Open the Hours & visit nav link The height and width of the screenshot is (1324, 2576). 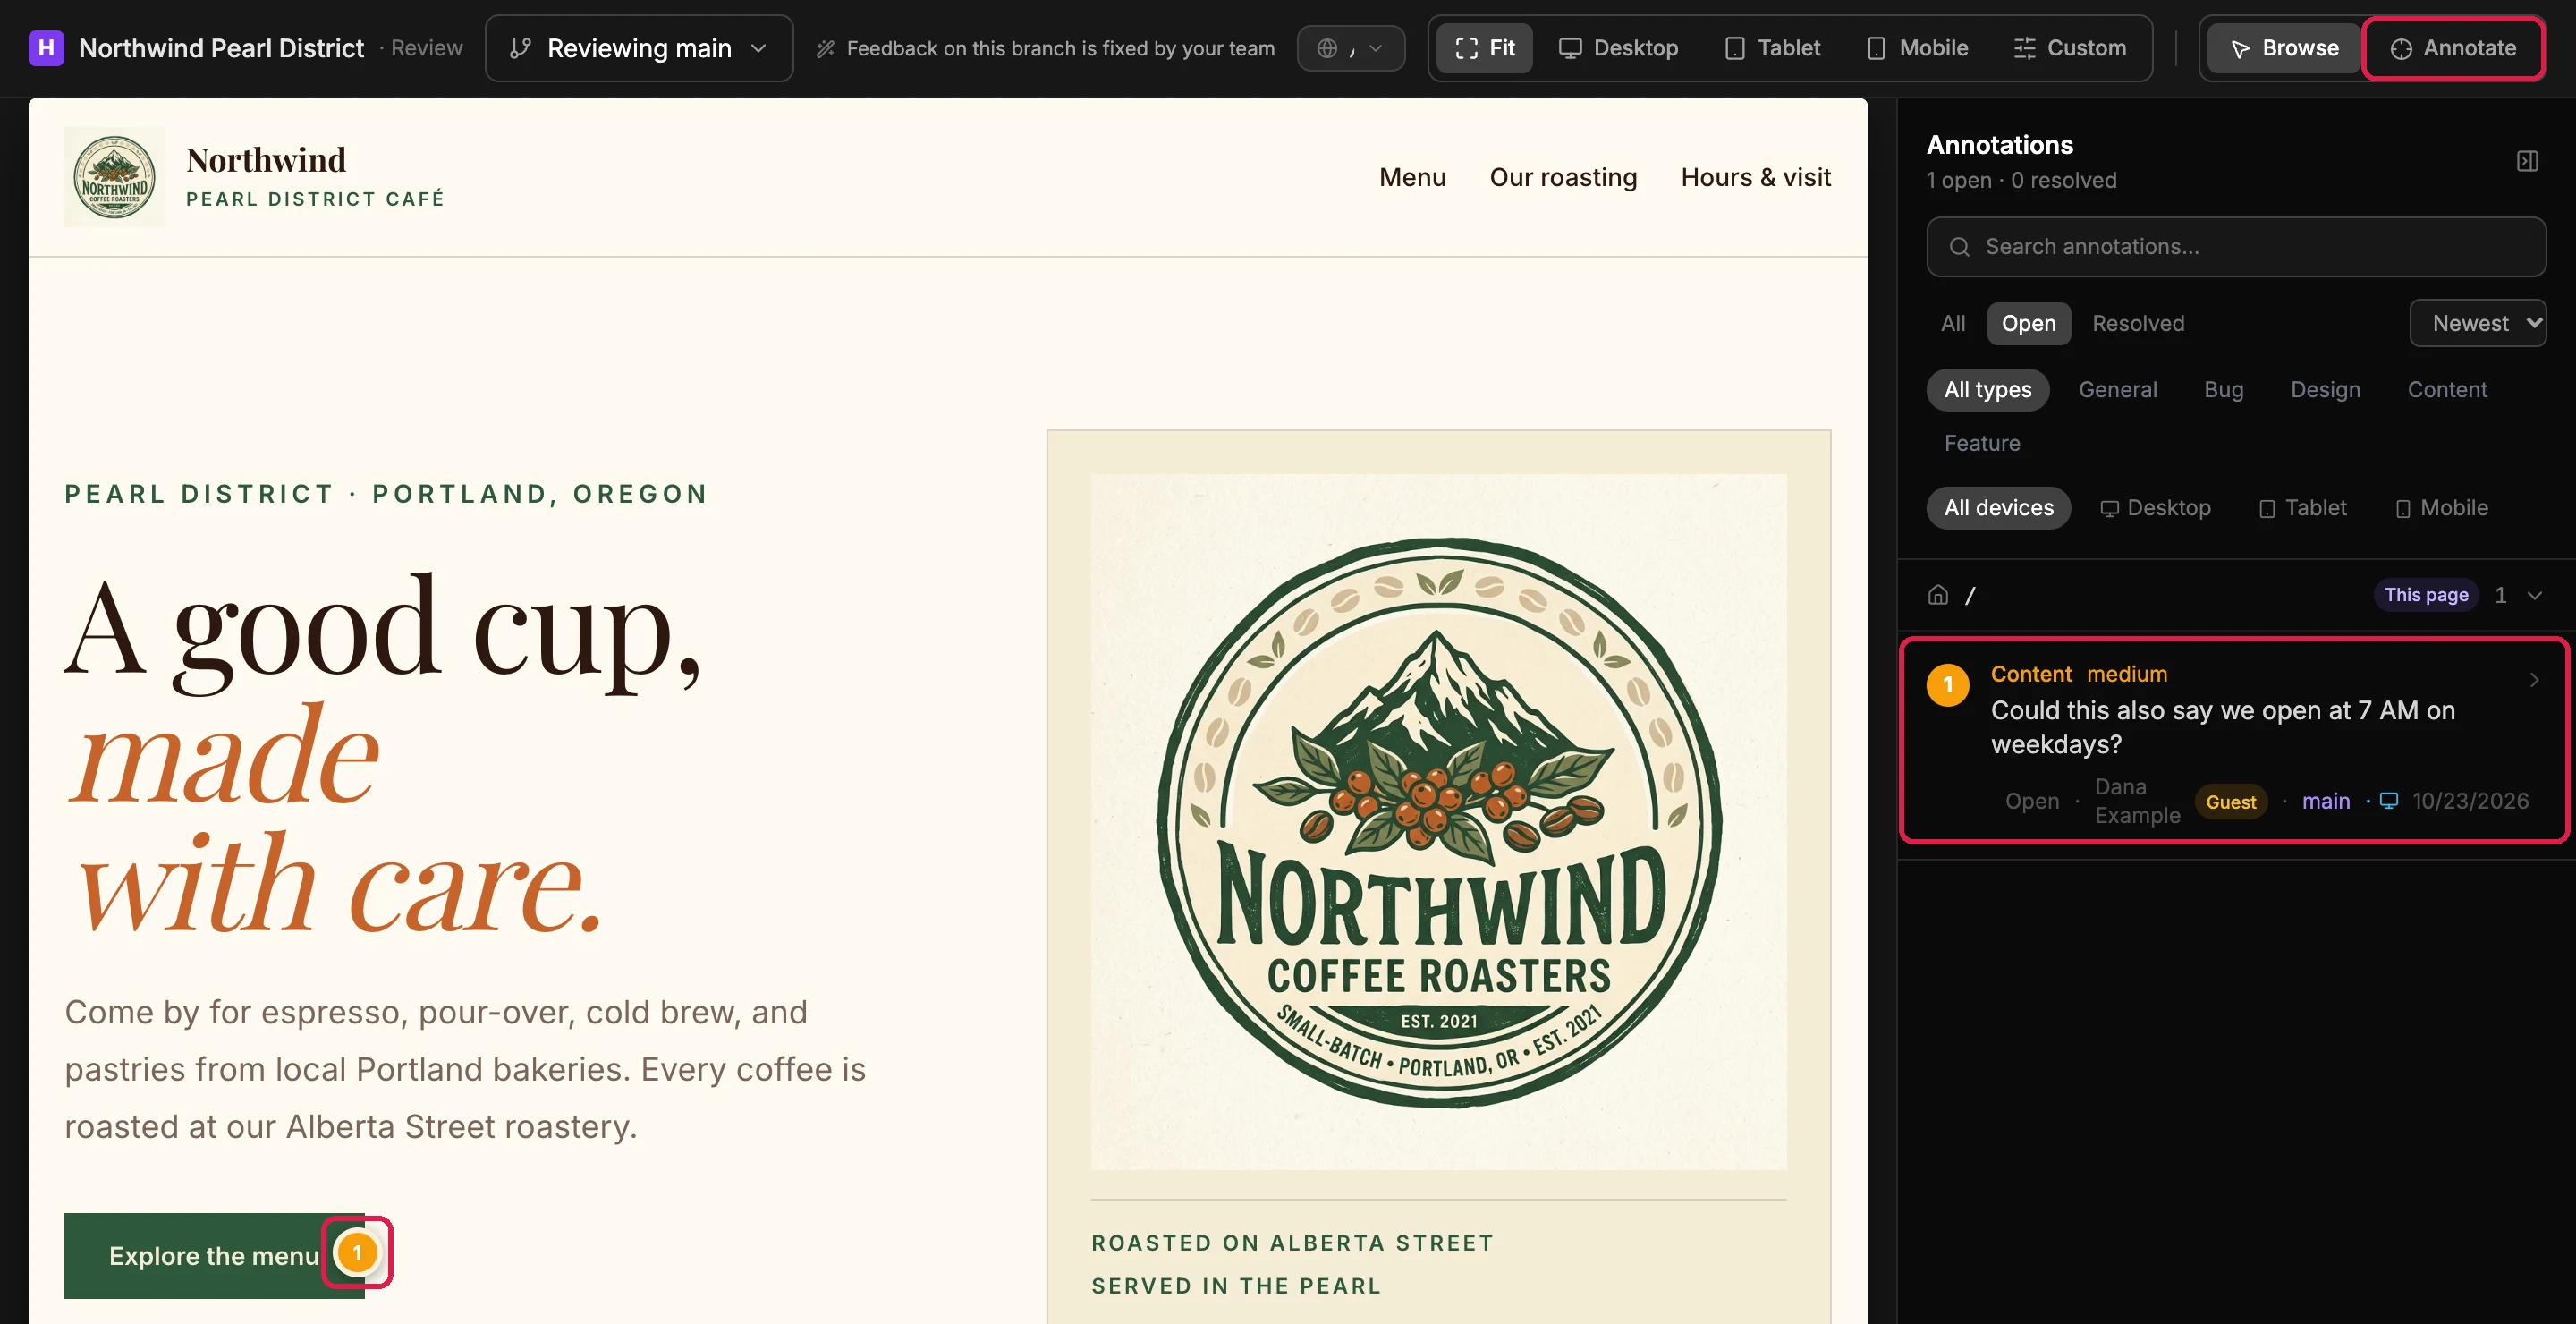(x=1755, y=177)
